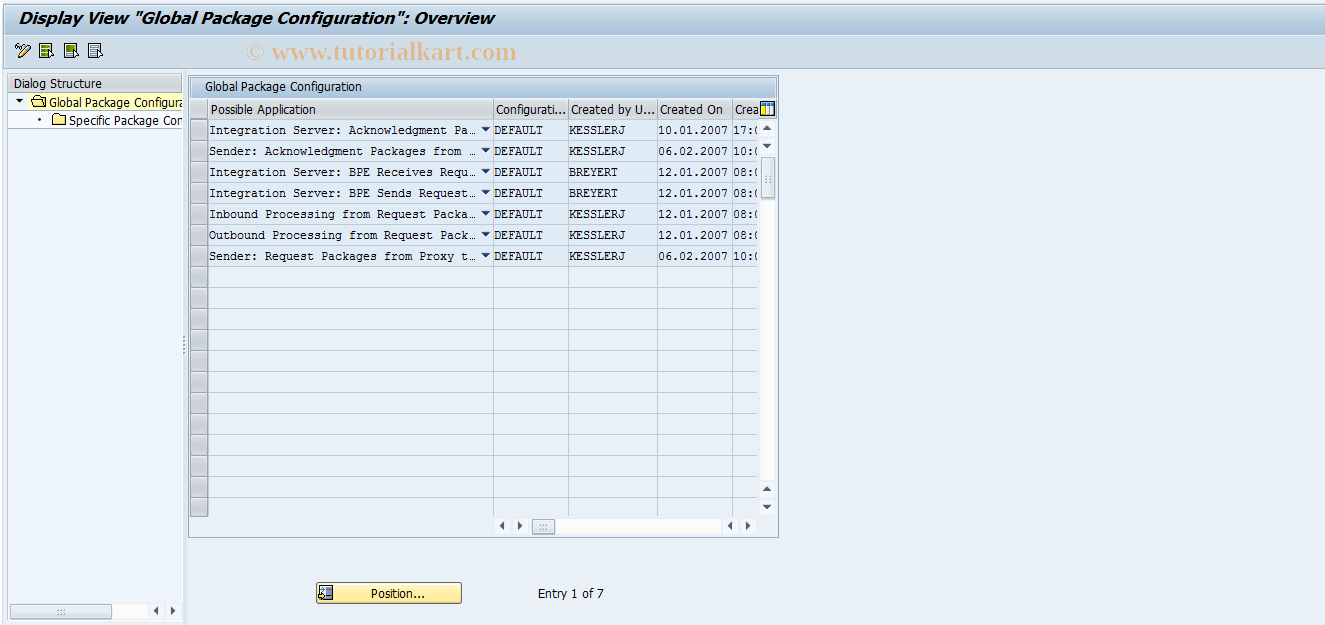This screenshot has height=625, width=1325.
Task: Select row marker for Outbound Processing row
Action: [199, 235]
